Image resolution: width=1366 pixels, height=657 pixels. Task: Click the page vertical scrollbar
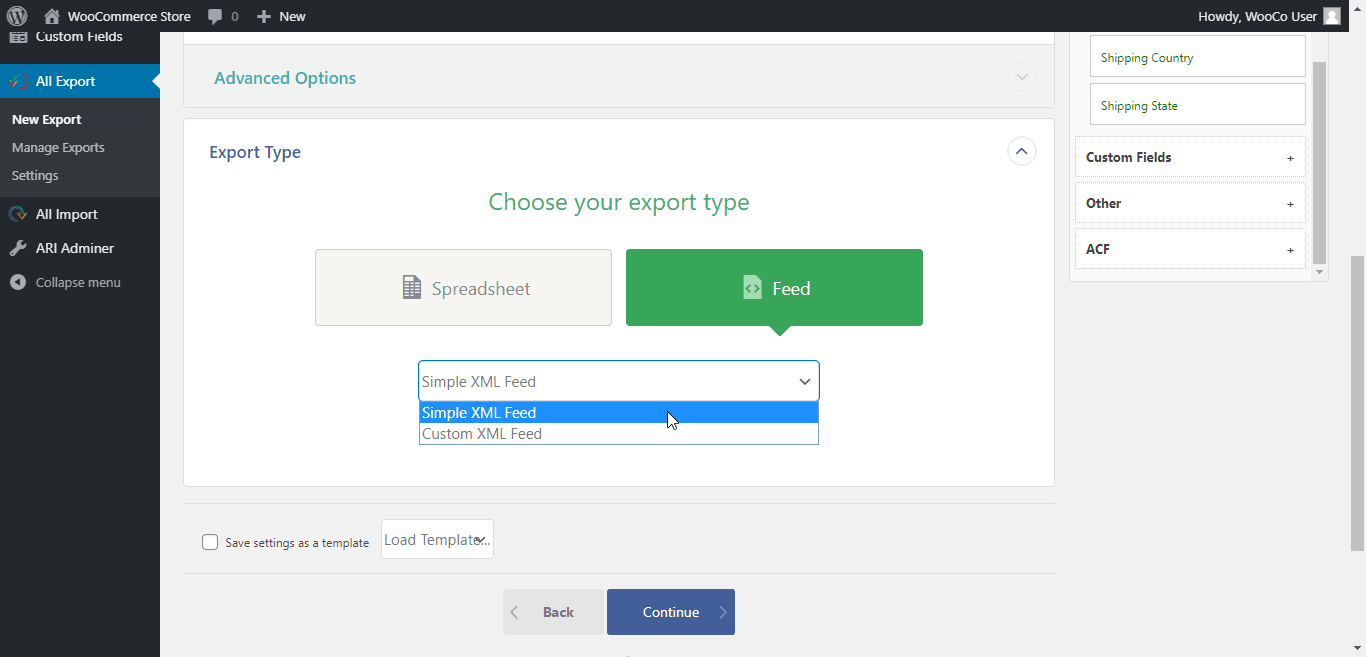[1357, 404]
